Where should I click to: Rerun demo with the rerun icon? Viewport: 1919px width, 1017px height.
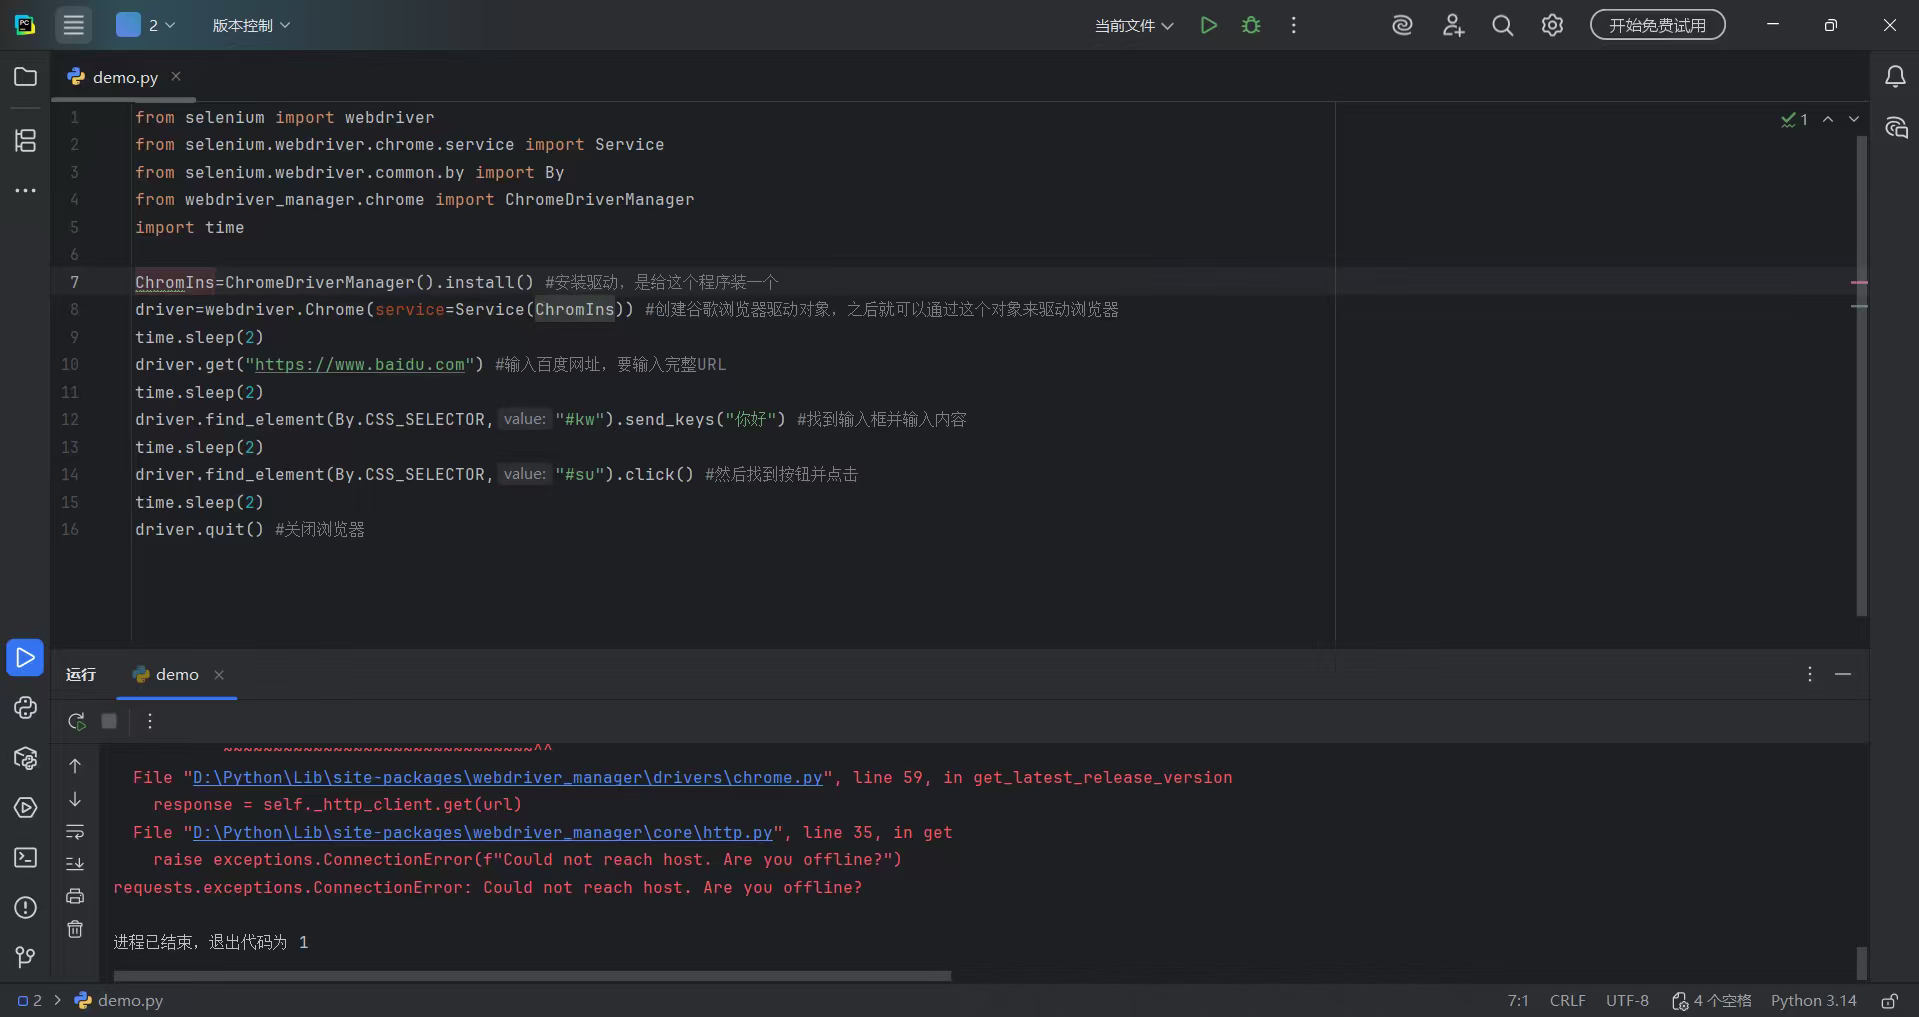click(x=76, y=721)
